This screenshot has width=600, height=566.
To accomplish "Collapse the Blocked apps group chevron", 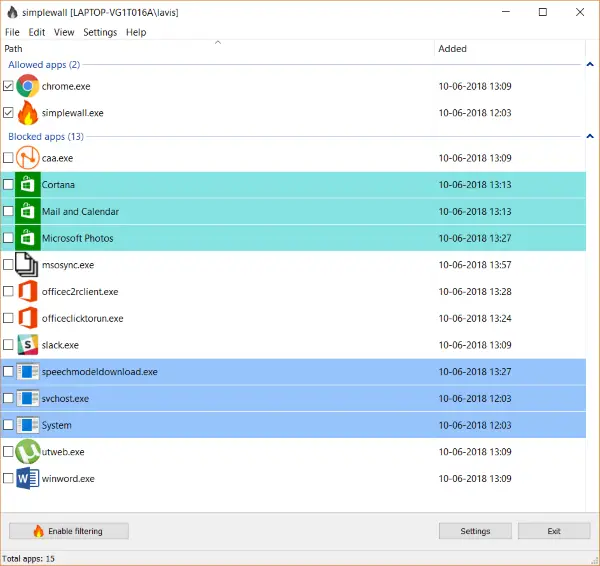I will [x=590, y=136].
